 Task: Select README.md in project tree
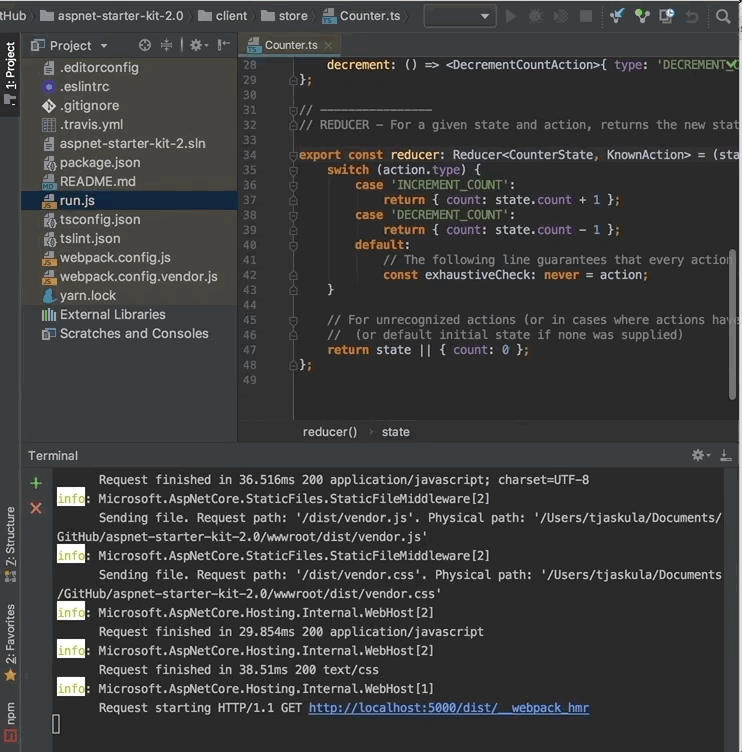pos(130,182)
